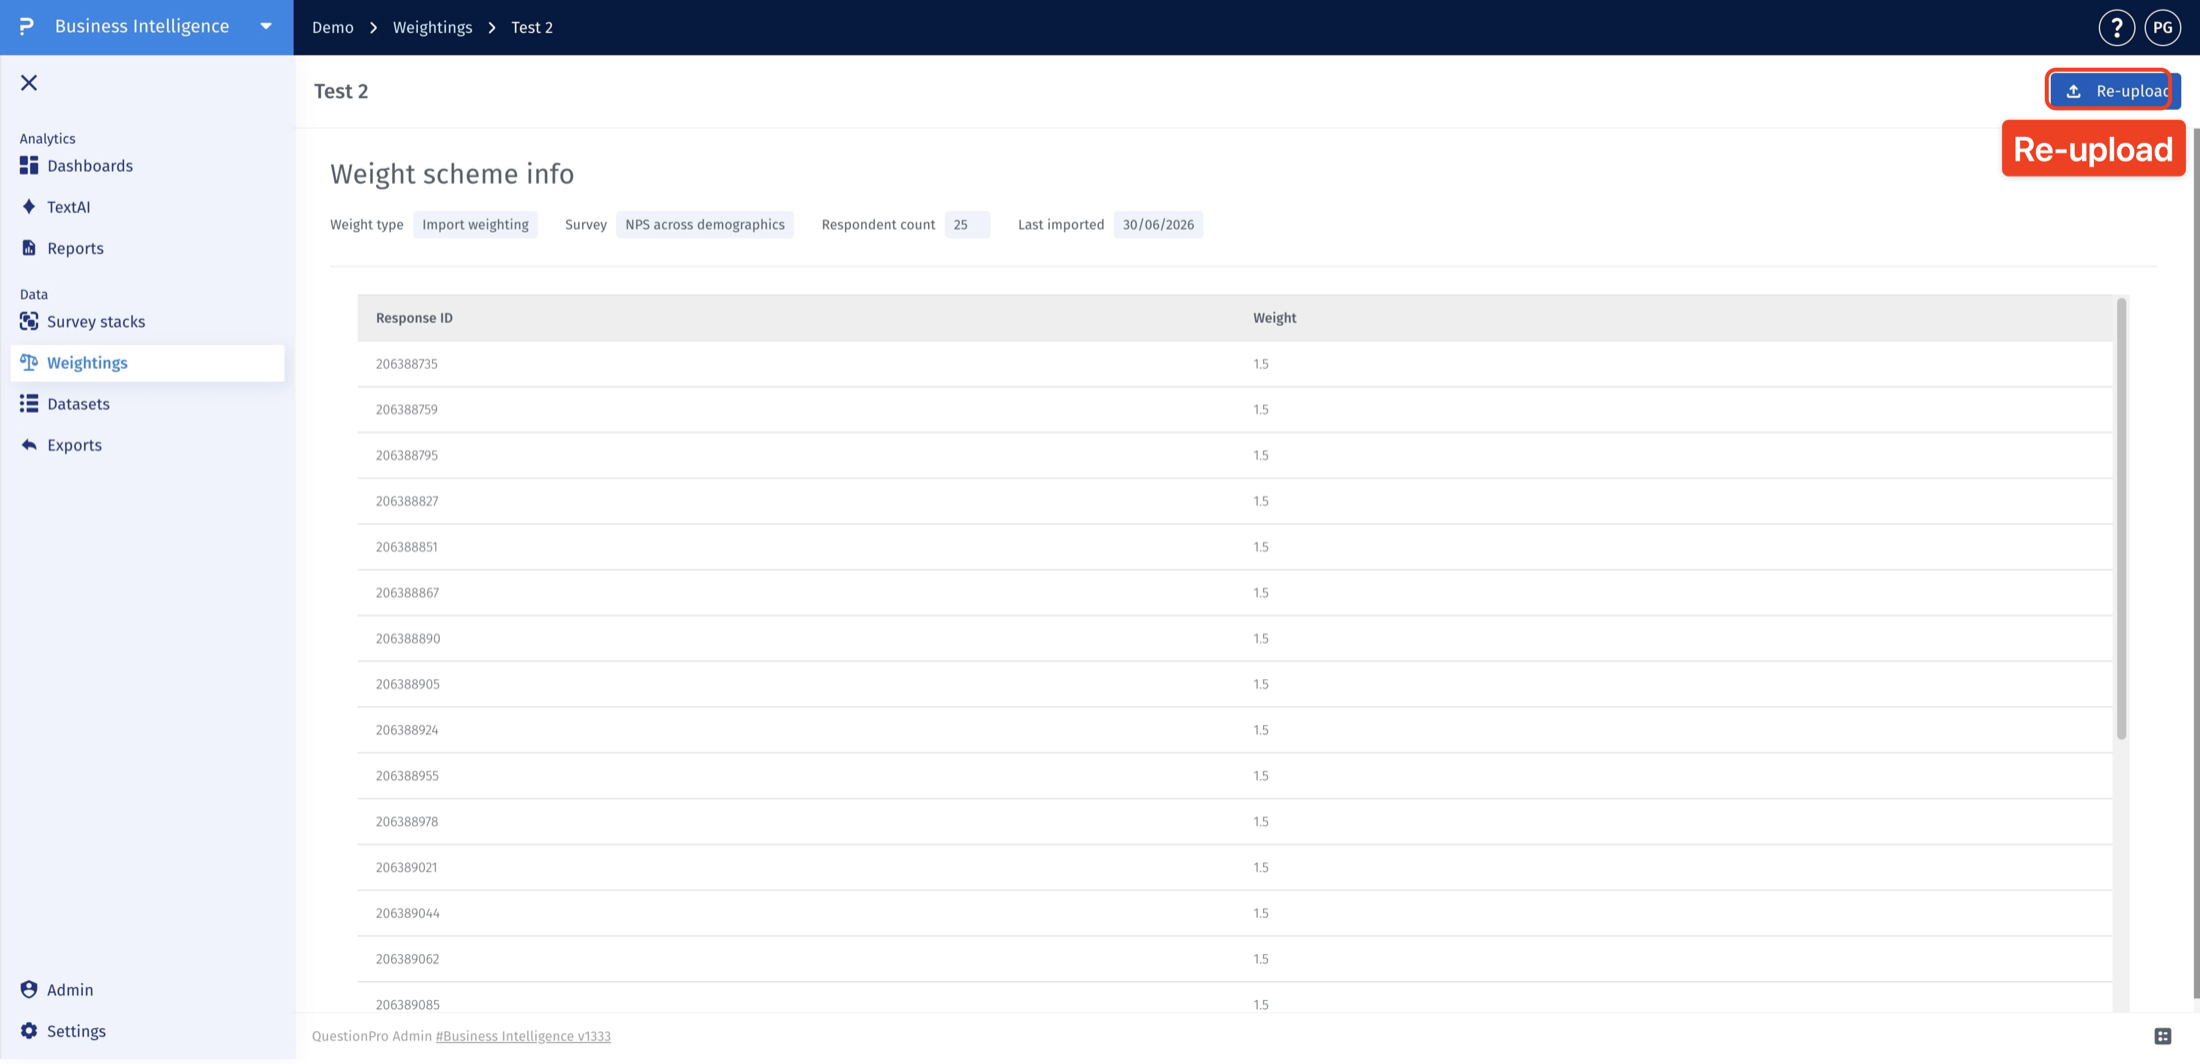Click the Settings gear icon

[x=29, y=1031]
